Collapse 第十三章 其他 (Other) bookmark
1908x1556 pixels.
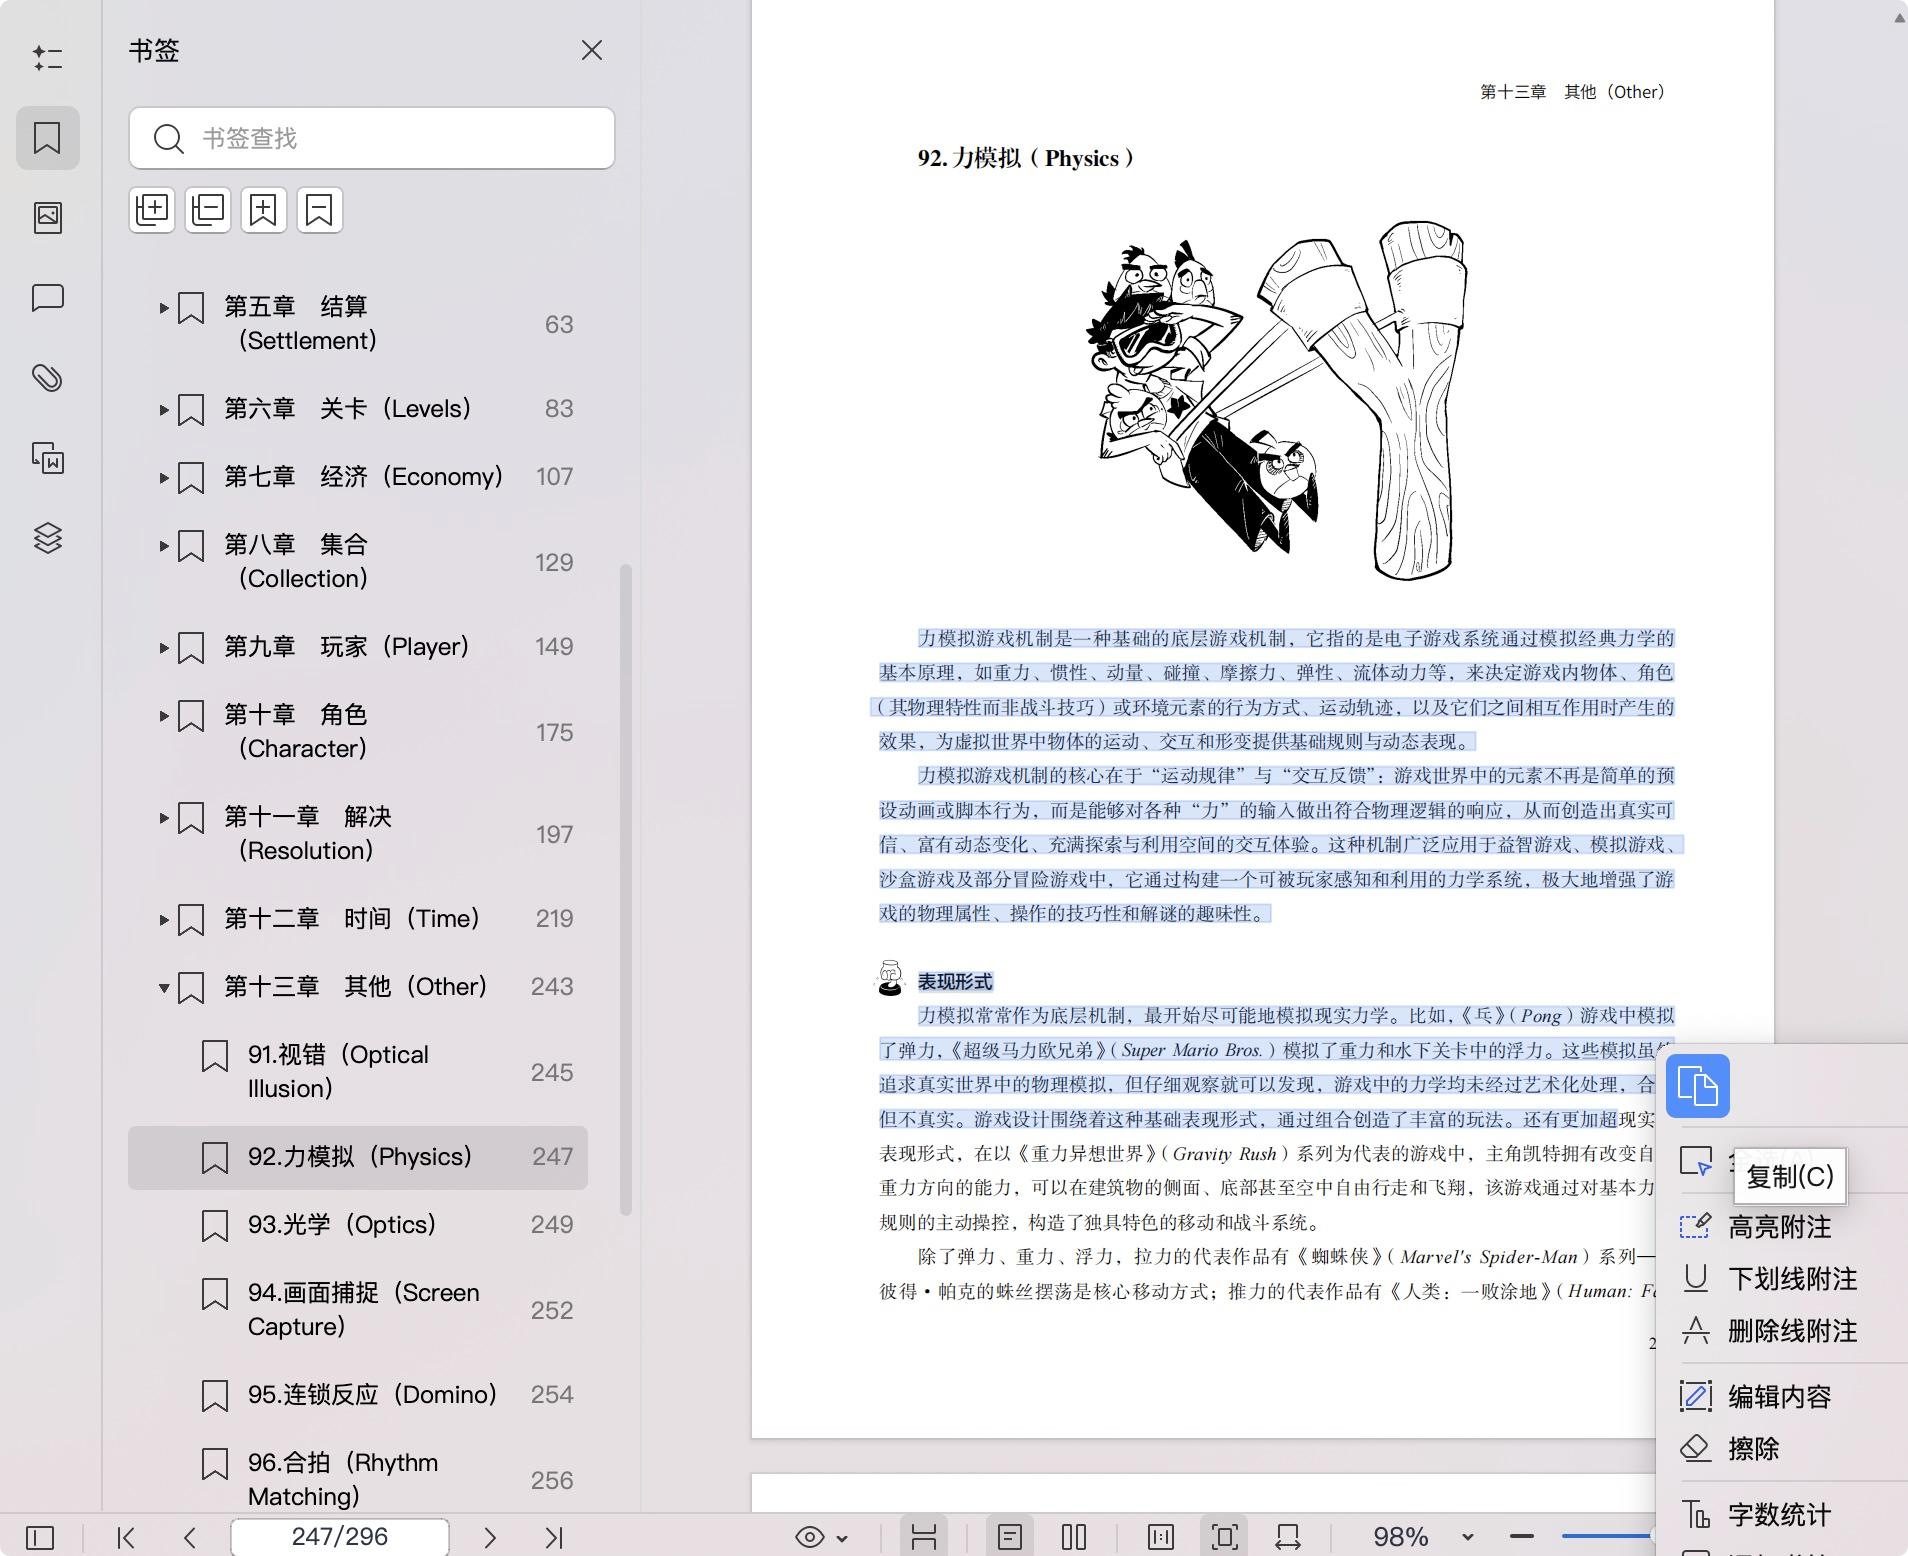164,988
